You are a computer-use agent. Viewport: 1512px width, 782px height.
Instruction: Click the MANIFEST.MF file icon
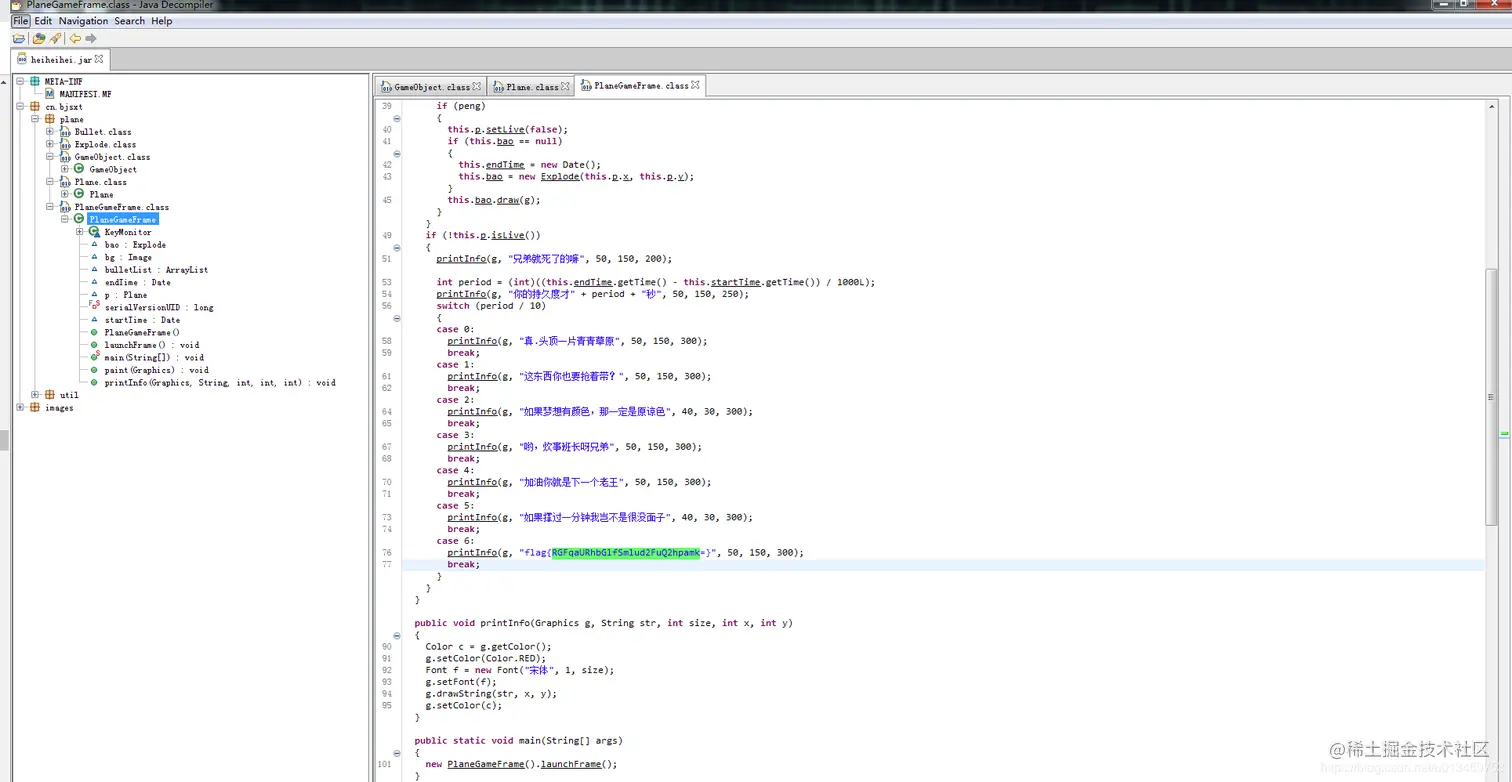tap(50, 94)
